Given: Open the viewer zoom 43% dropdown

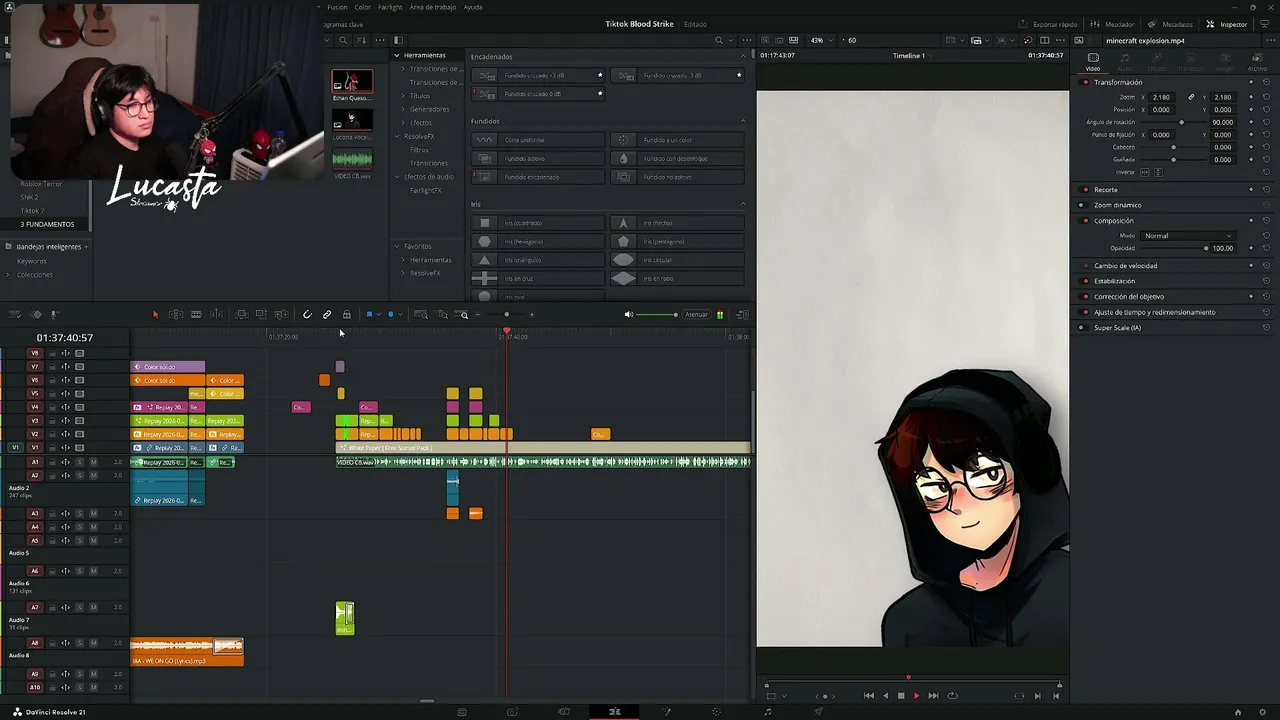Looking at the screenshot, I should (x=820, y=41).
